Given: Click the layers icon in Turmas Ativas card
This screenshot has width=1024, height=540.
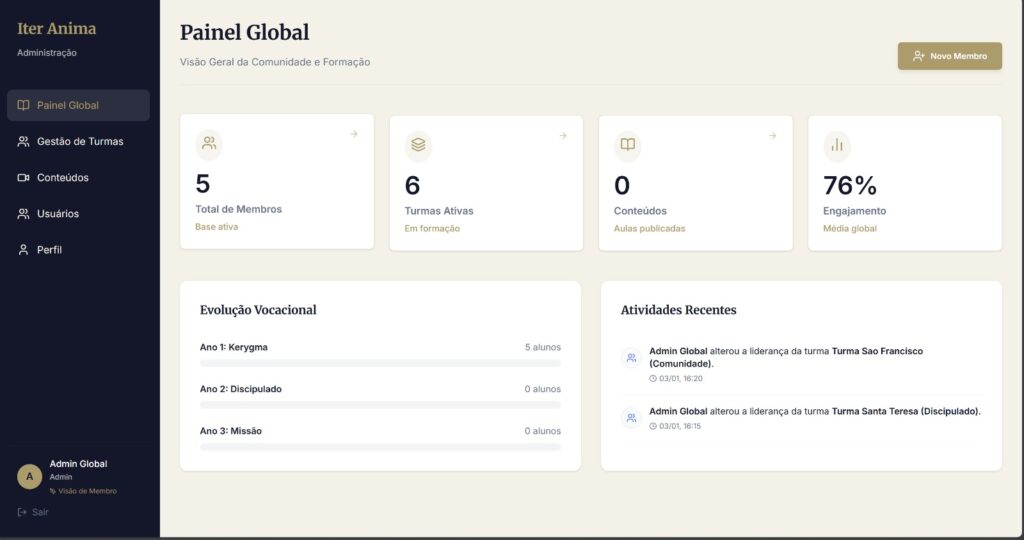Looking at the screenshot, I should (418, 144).
